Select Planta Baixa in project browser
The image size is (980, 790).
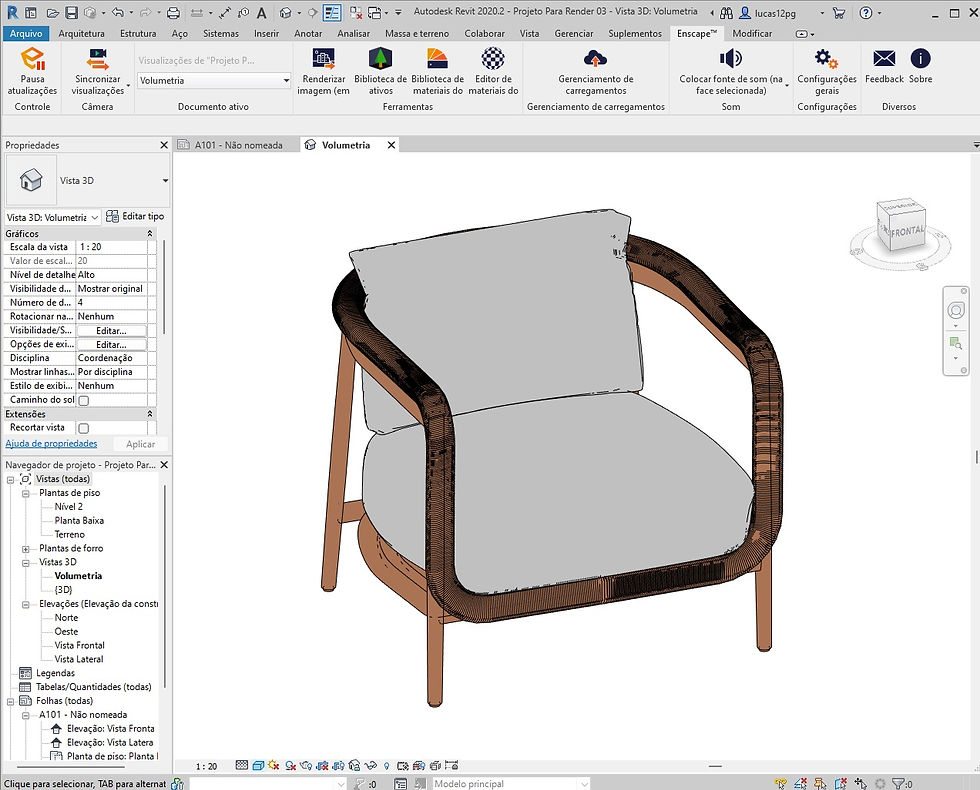pyautogui.click(x=79, y=521)
